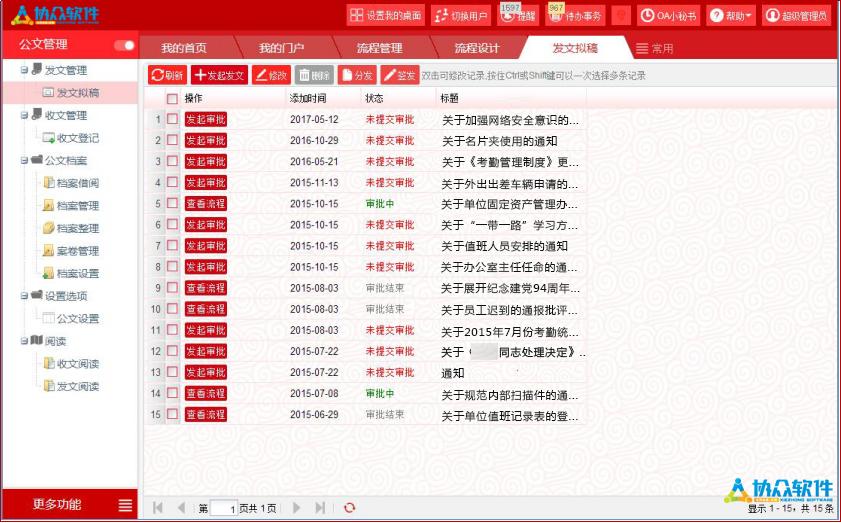Check the checkbox for row 12
841x523 pixels.
(172, 351)
